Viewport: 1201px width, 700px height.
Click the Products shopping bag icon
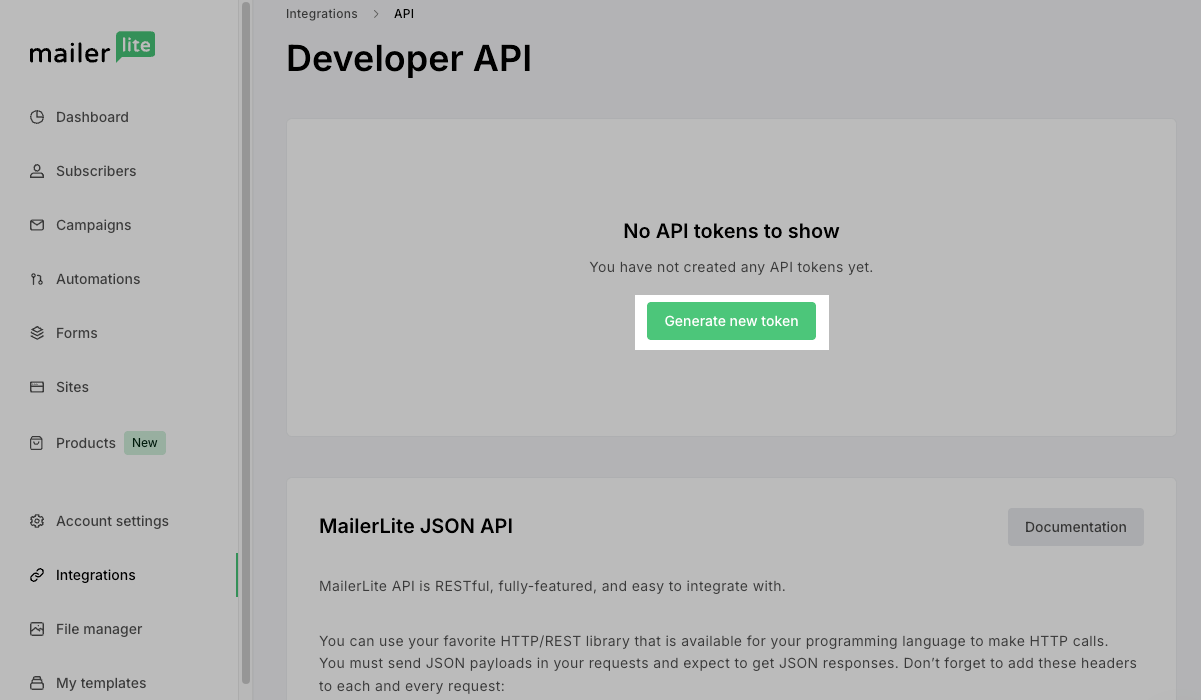(37, 443)
